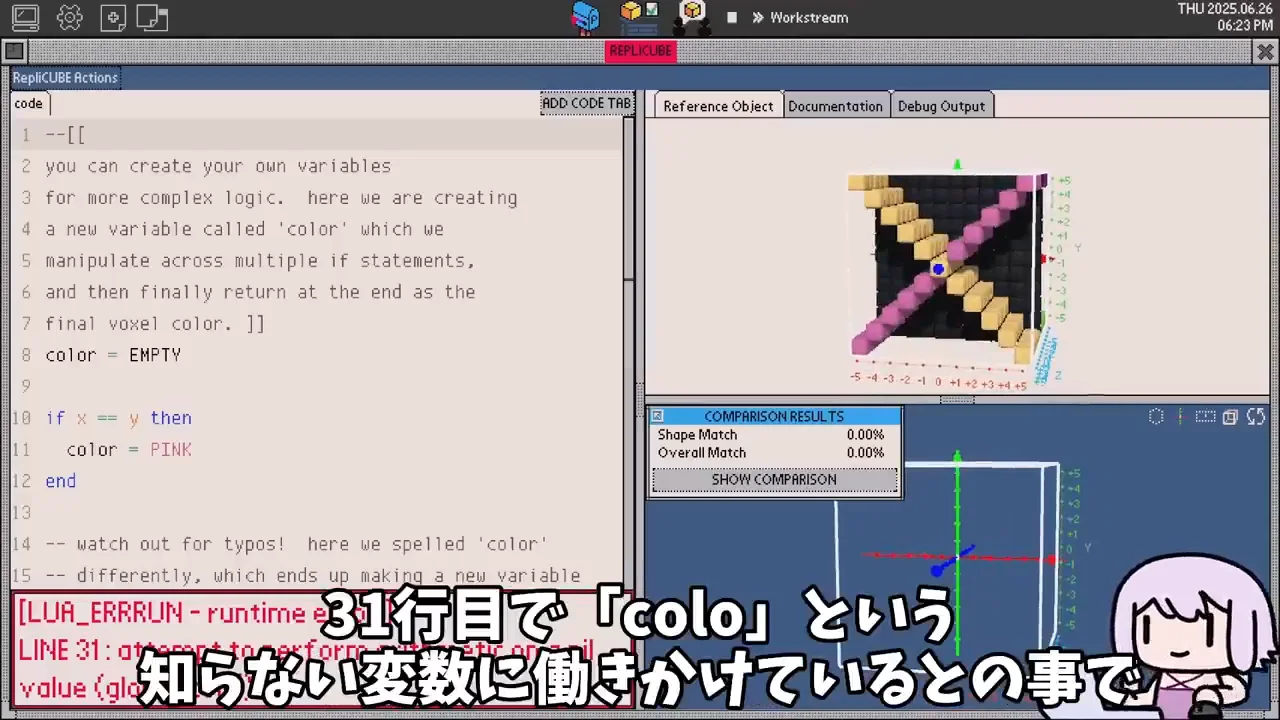Expand the Workstream menu
This screenshot has height=720, width=1280.
click(x=800, y=17)
